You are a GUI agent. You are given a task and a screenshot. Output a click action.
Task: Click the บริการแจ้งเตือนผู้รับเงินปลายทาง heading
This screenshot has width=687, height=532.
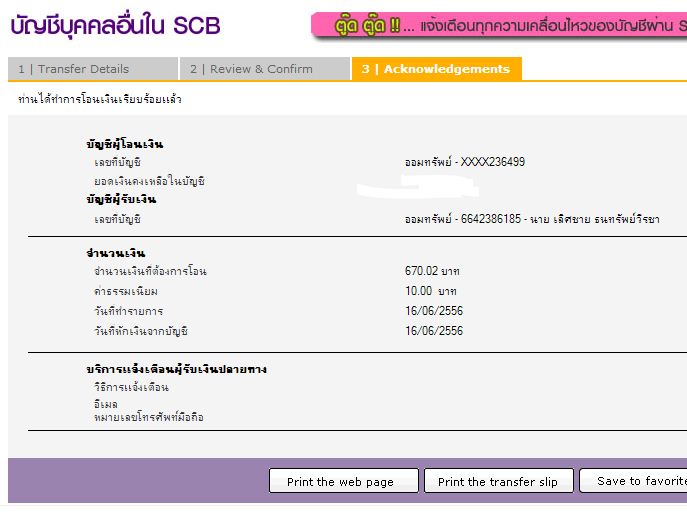pyautogui.click(x=177, y=369)
